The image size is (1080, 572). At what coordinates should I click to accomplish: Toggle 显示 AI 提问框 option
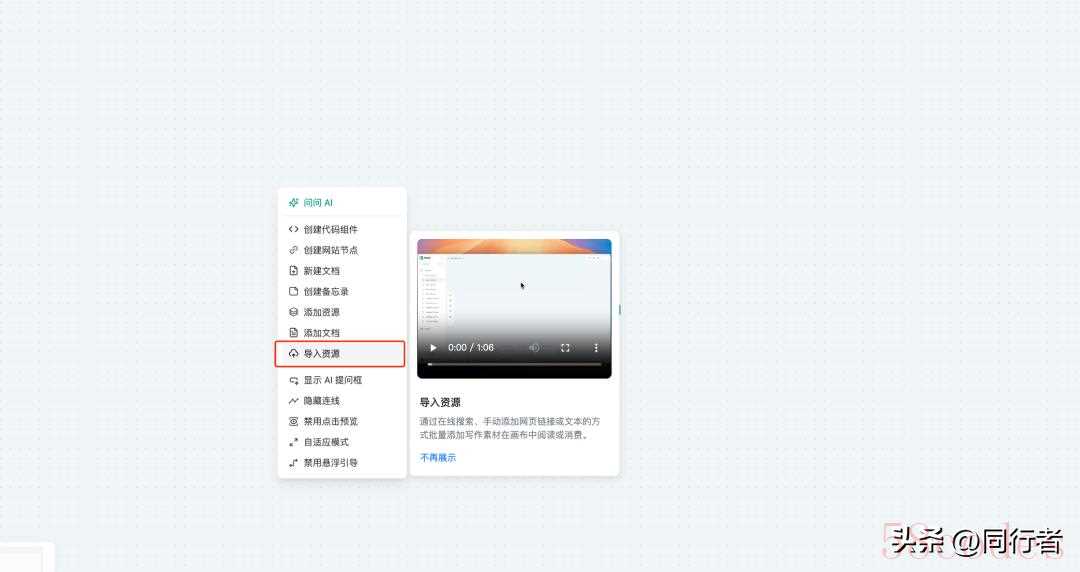[x=342, y=380]
